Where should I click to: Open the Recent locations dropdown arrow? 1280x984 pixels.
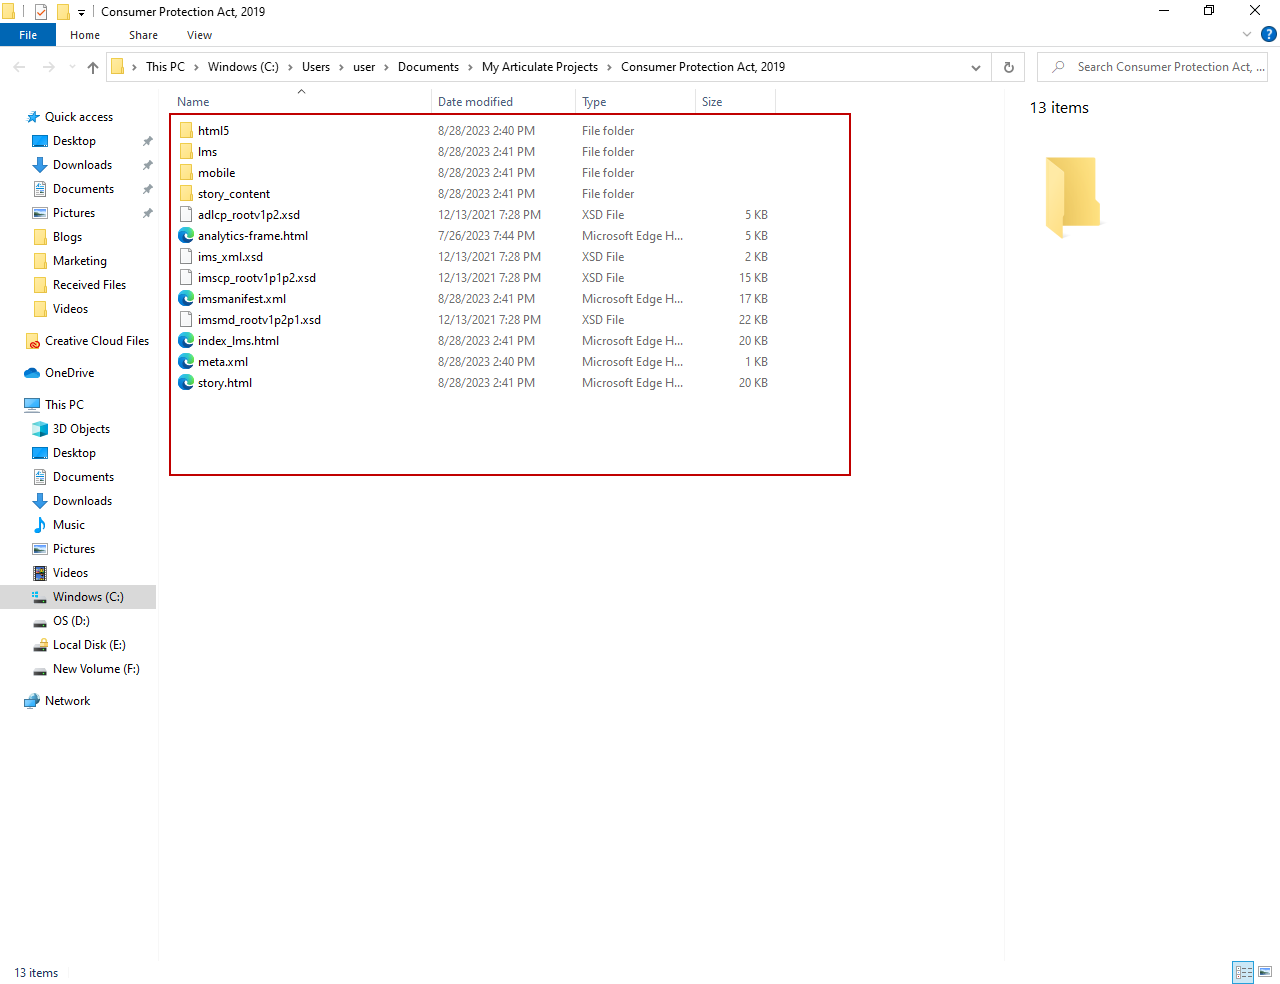click(72, 67)
